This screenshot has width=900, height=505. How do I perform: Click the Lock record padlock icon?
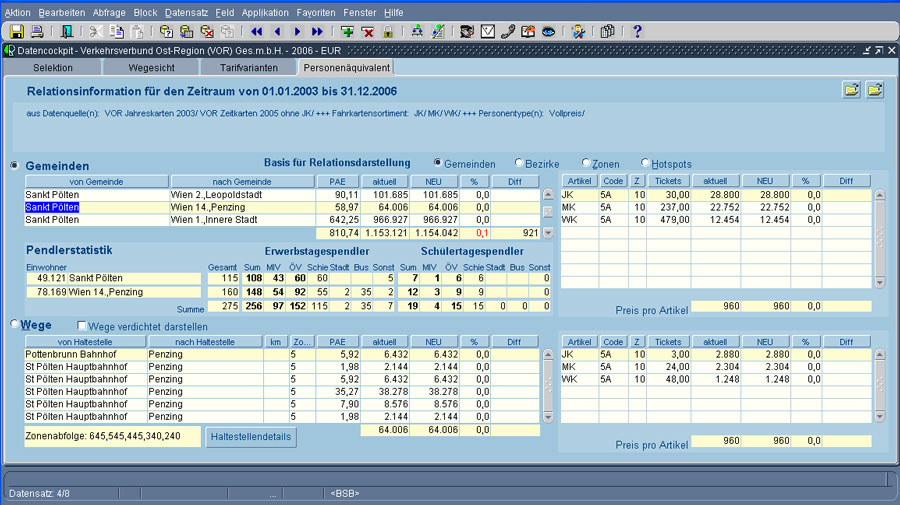tap(388, 32)
